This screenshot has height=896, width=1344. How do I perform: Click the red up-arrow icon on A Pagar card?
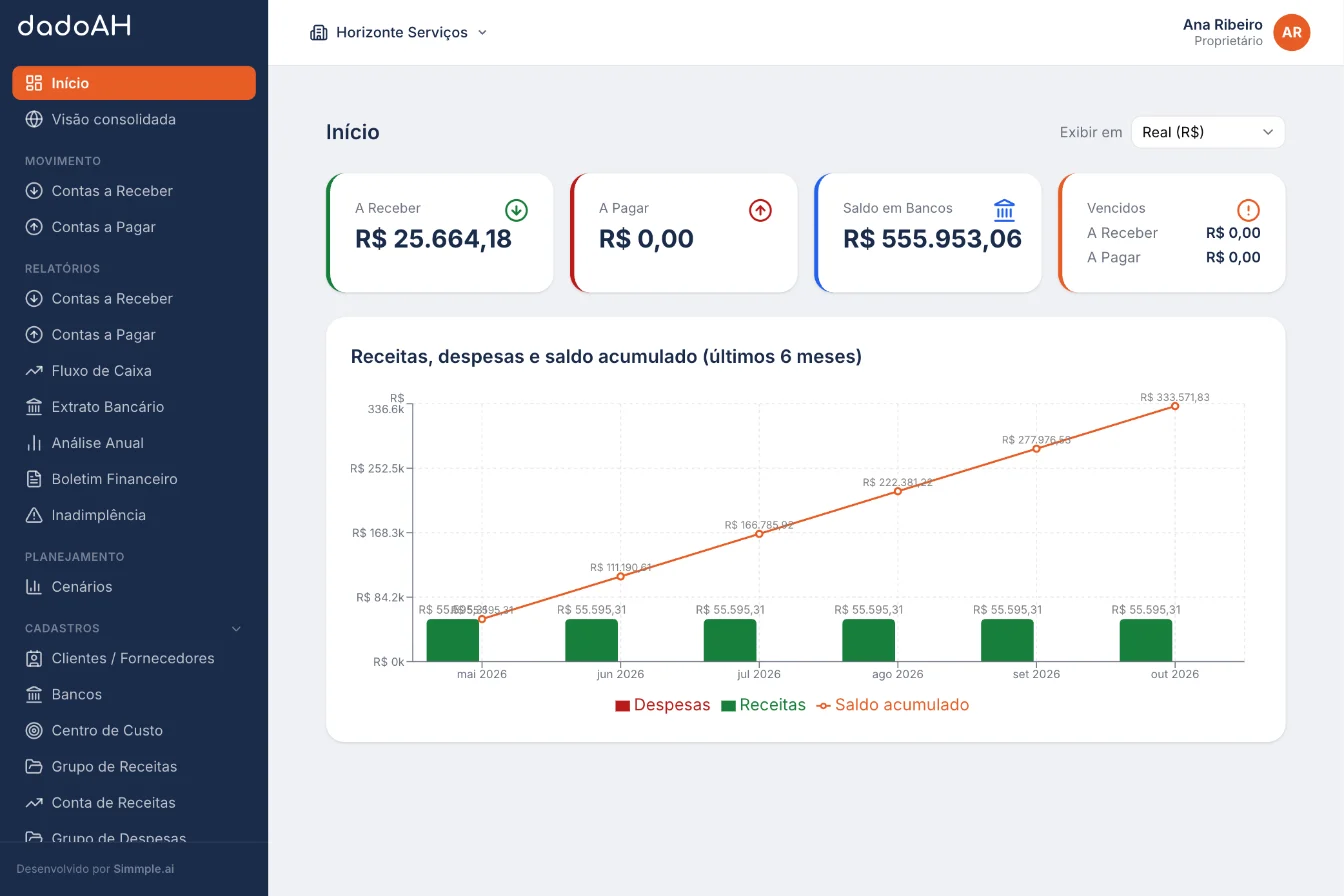coord(760,210)
